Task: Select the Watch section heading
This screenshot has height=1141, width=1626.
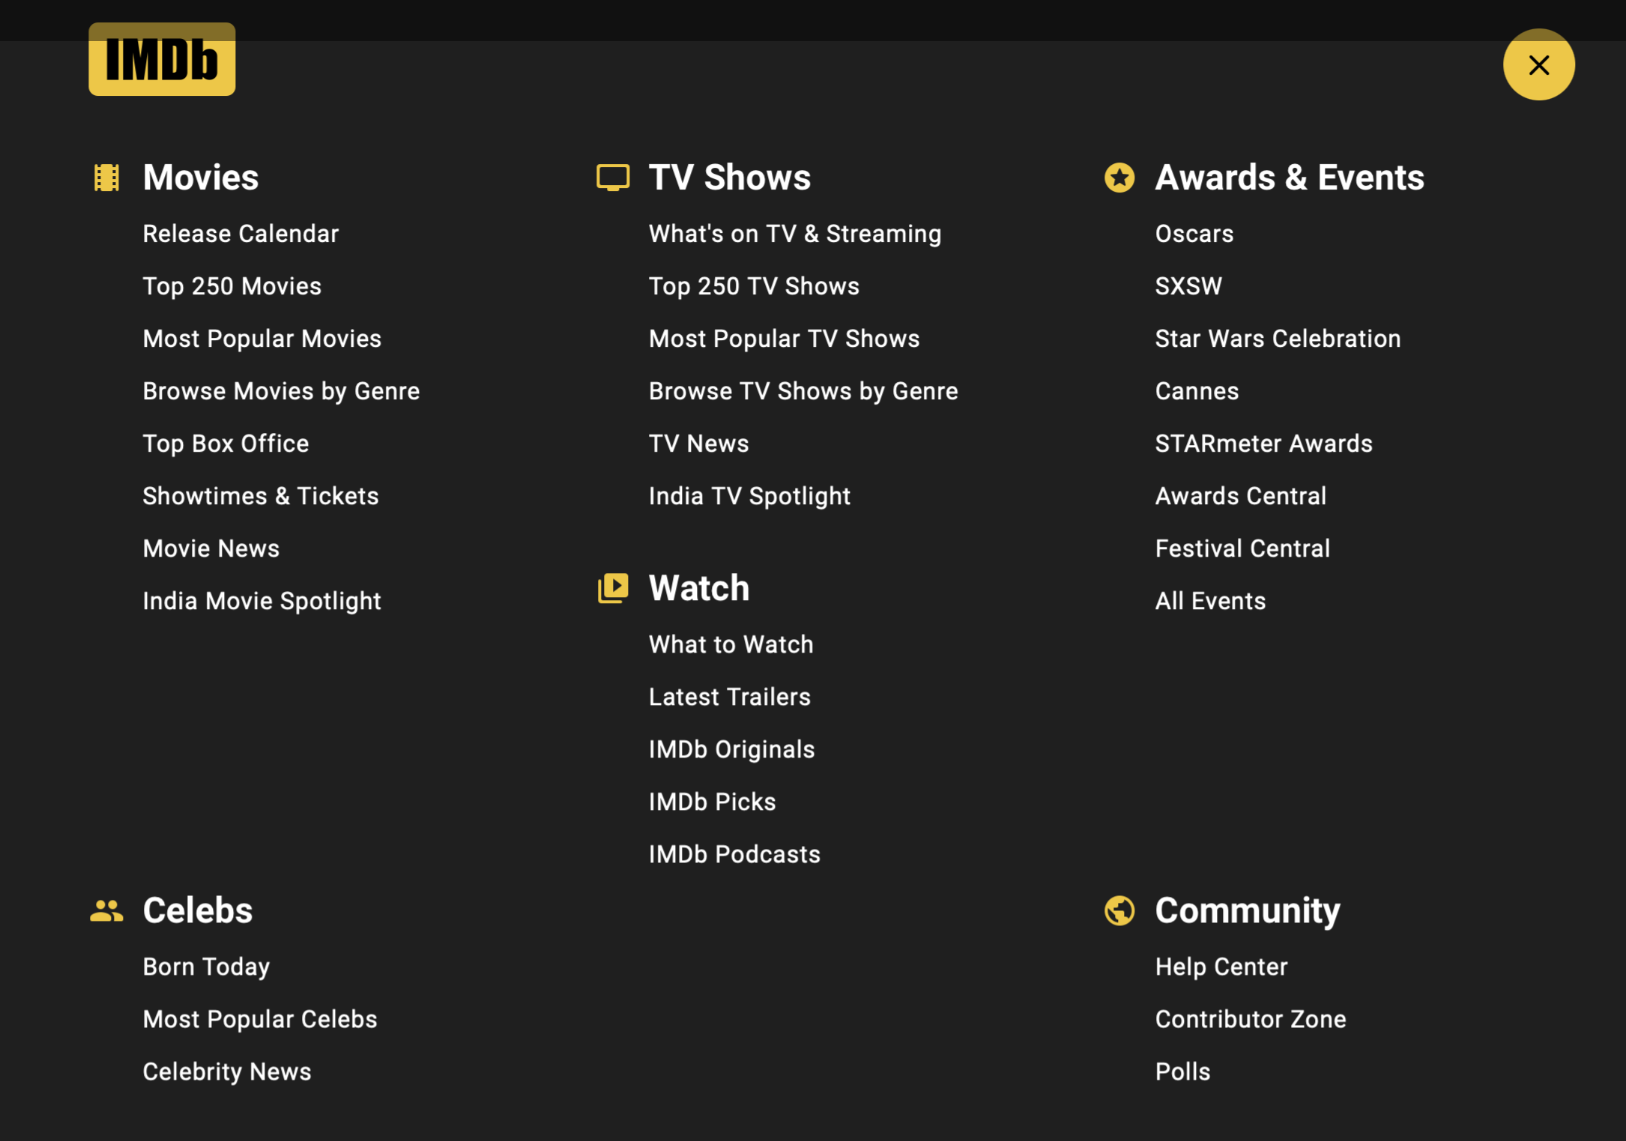Action: pos(699,588)
